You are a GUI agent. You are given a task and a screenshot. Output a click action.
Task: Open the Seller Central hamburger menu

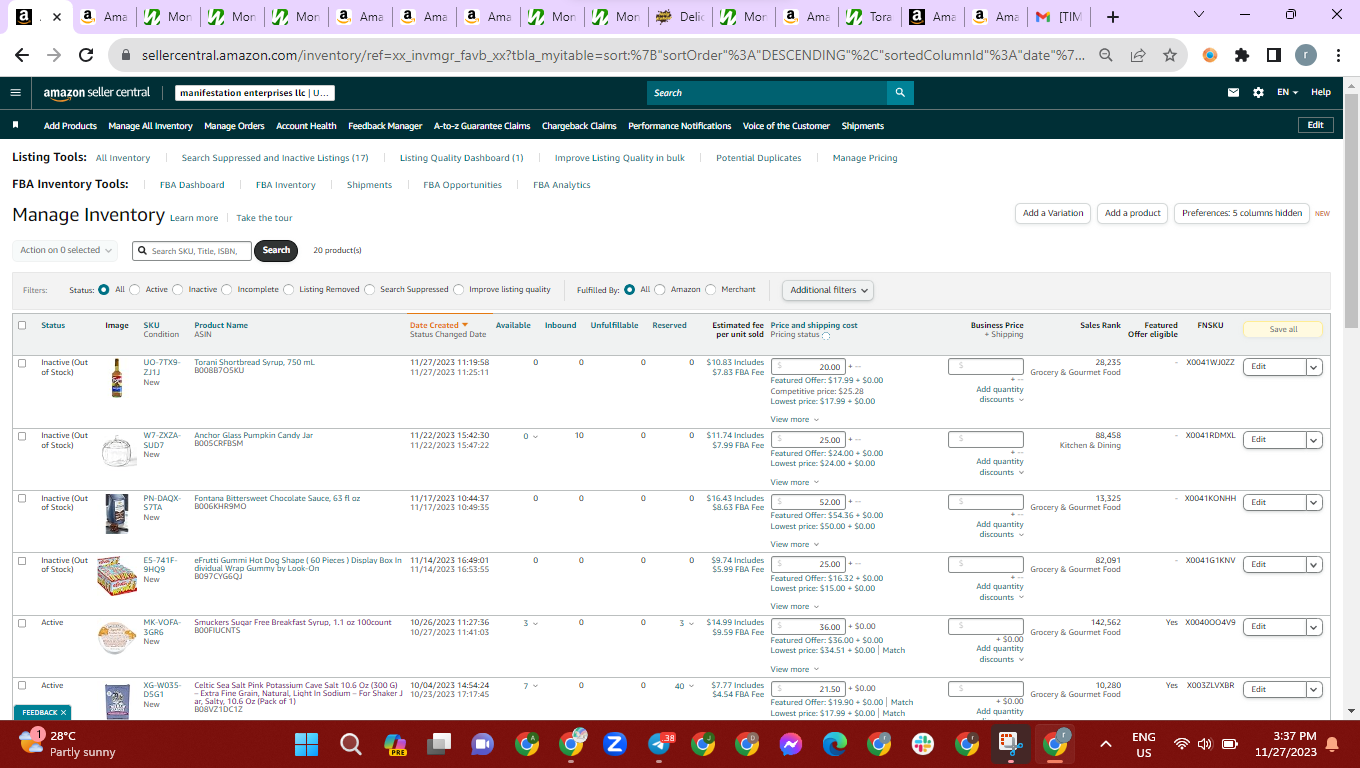(15, 93)
